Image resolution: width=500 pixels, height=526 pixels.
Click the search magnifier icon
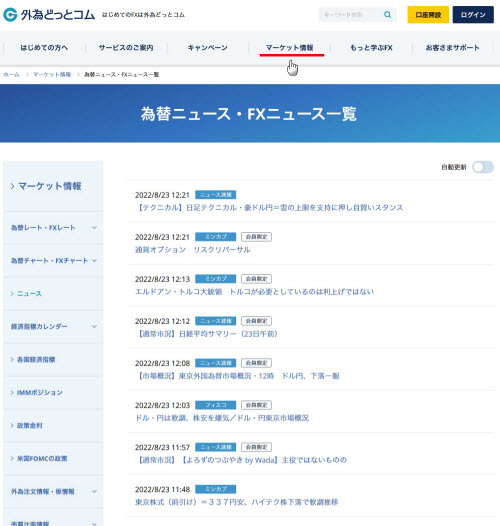(x=387, y=15)
